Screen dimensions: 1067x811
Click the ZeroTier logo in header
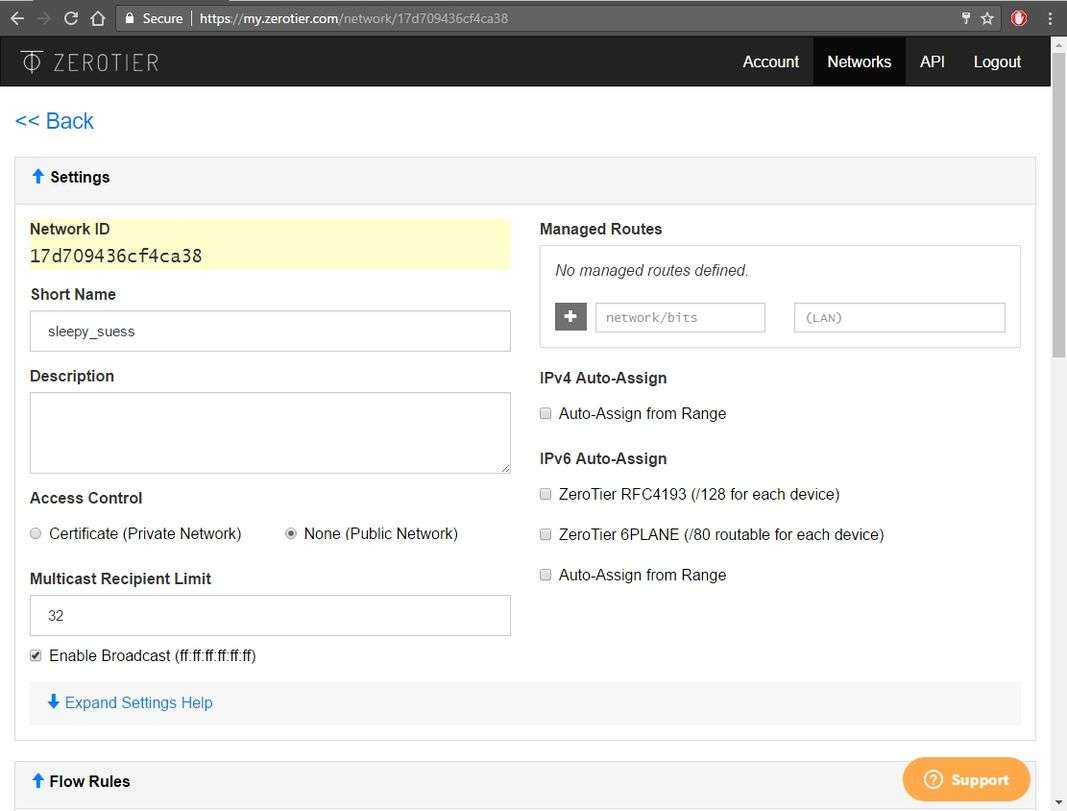point(89,62)
